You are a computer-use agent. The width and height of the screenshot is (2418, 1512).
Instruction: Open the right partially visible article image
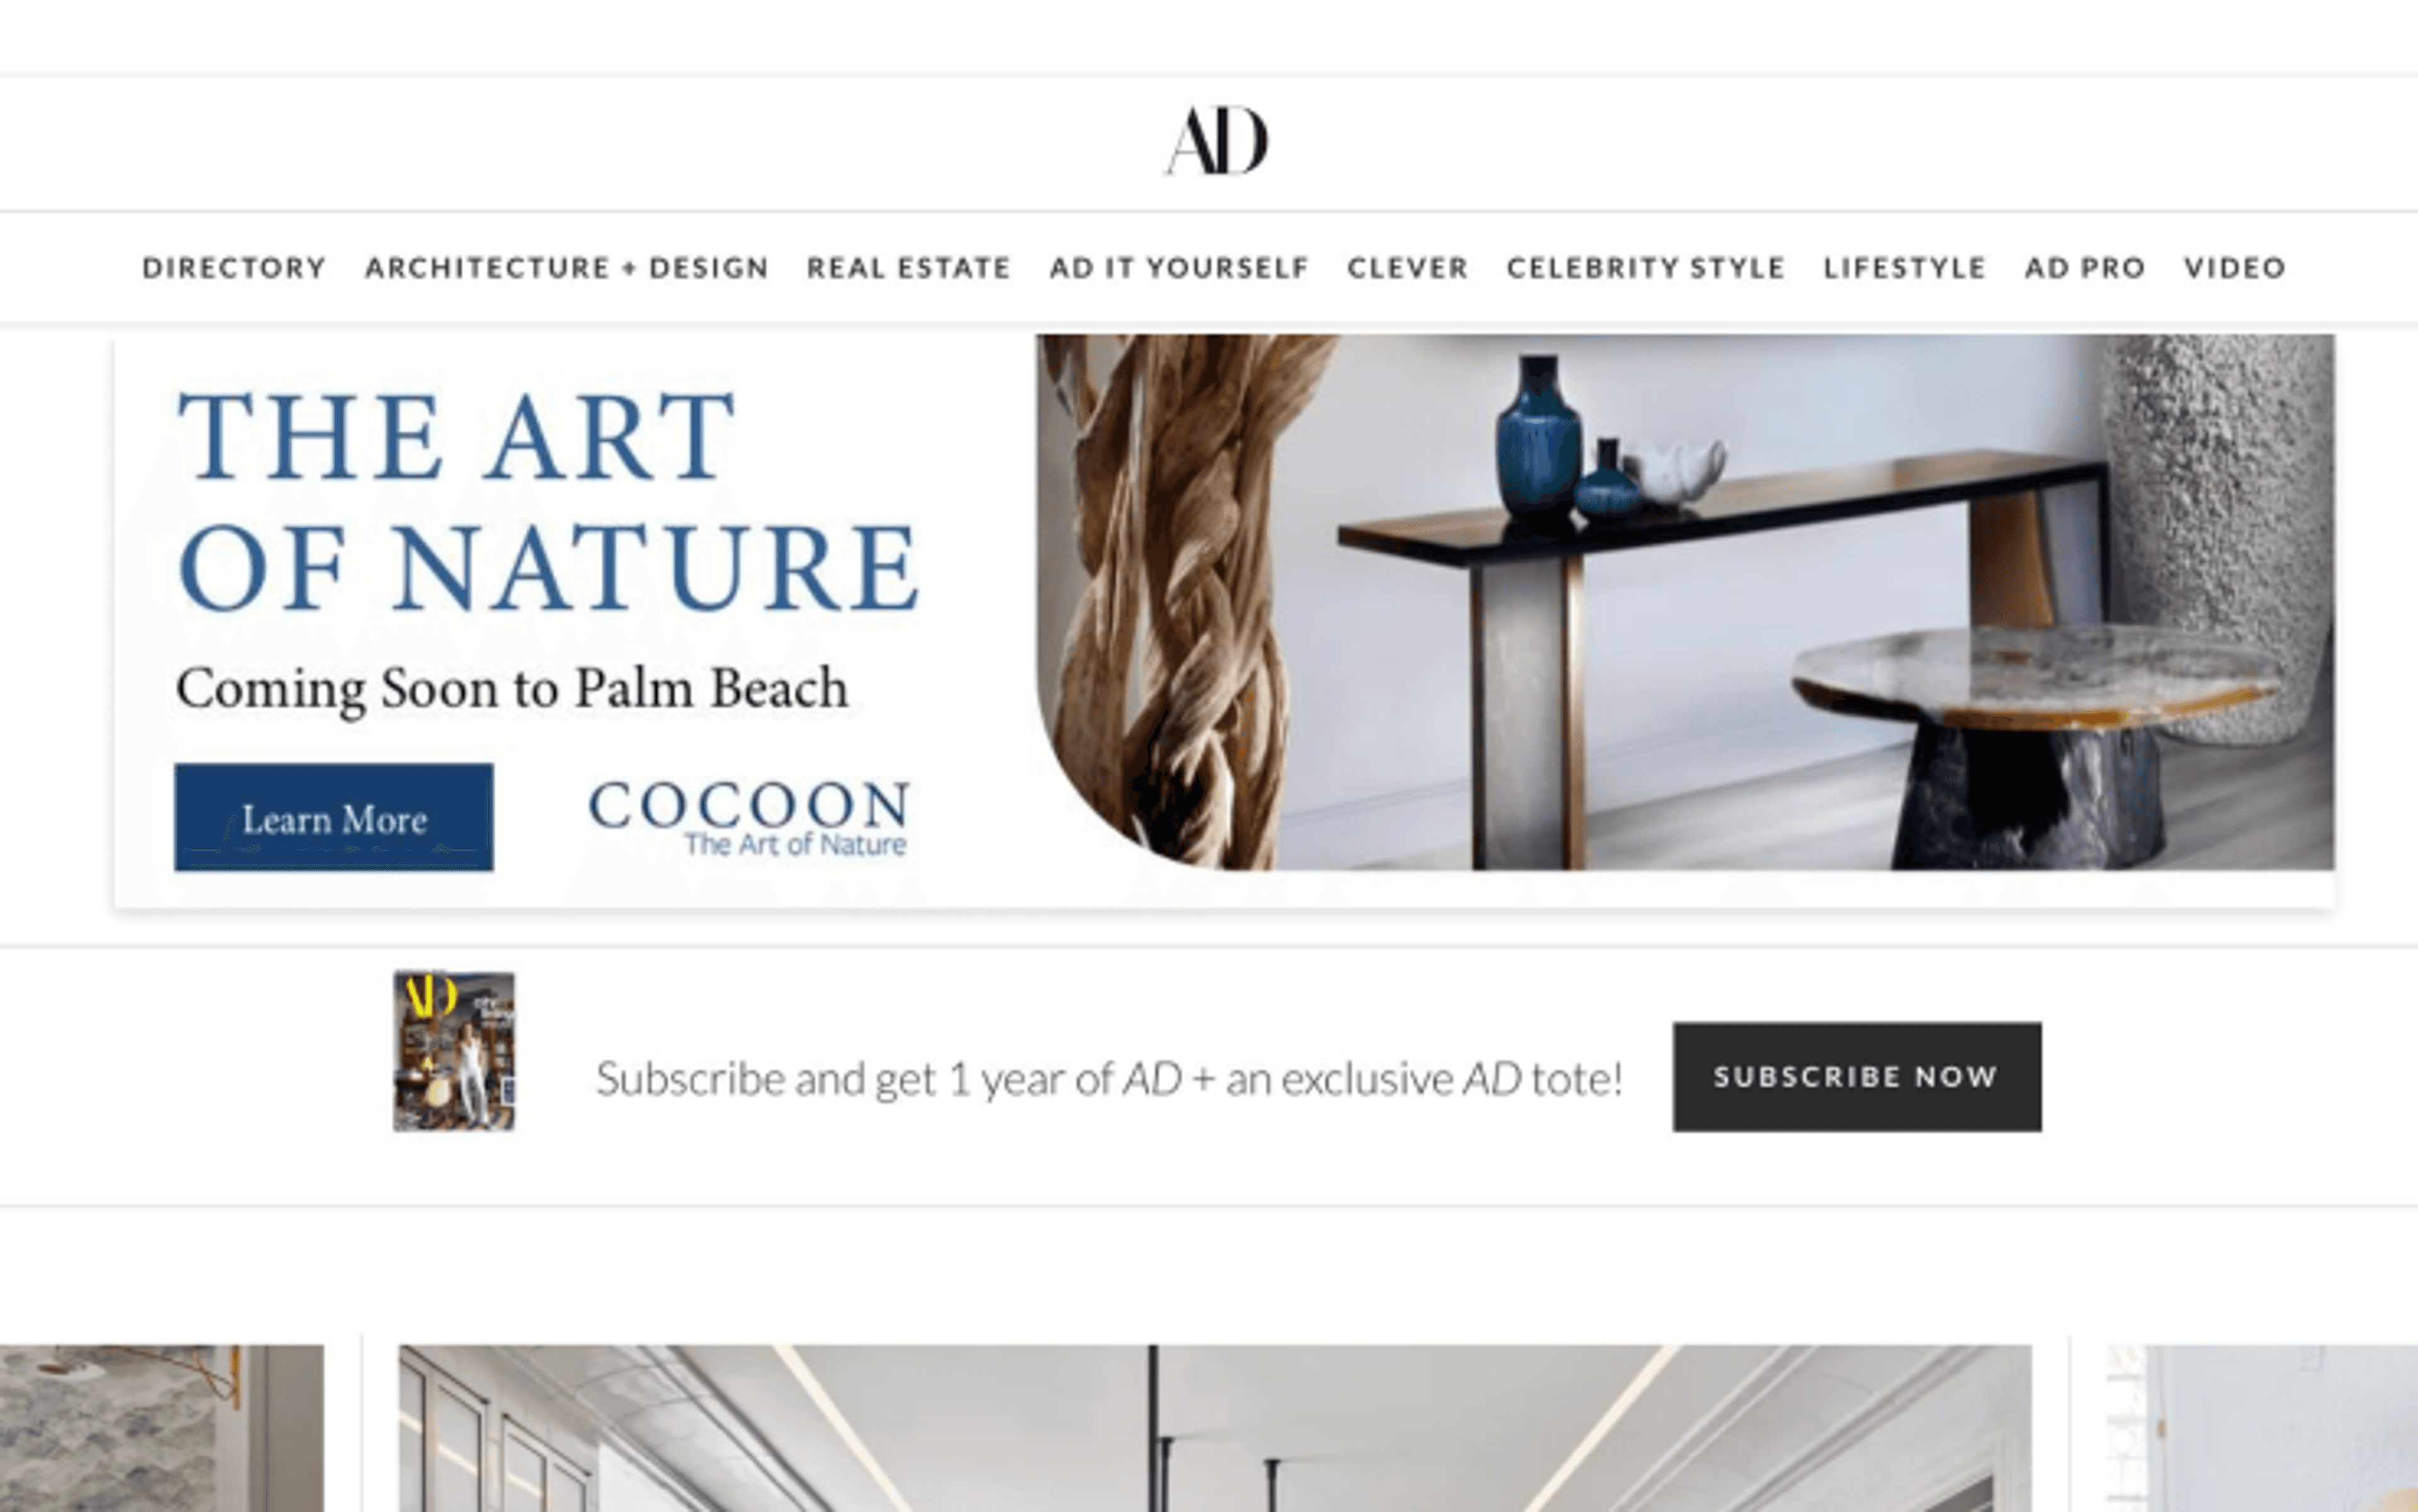click(x=2262, y=1428)
